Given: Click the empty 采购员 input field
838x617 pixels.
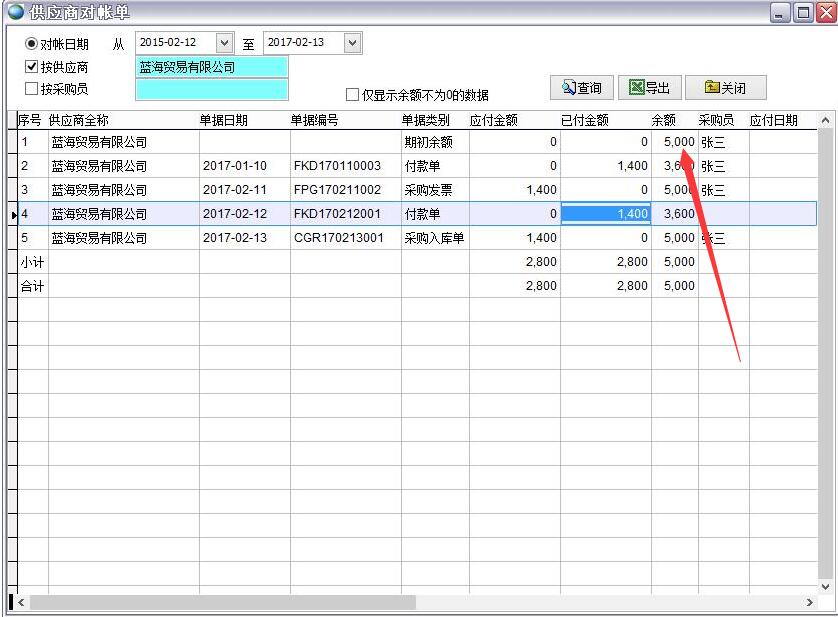Looking at the screenshot, I should point(211,89).
